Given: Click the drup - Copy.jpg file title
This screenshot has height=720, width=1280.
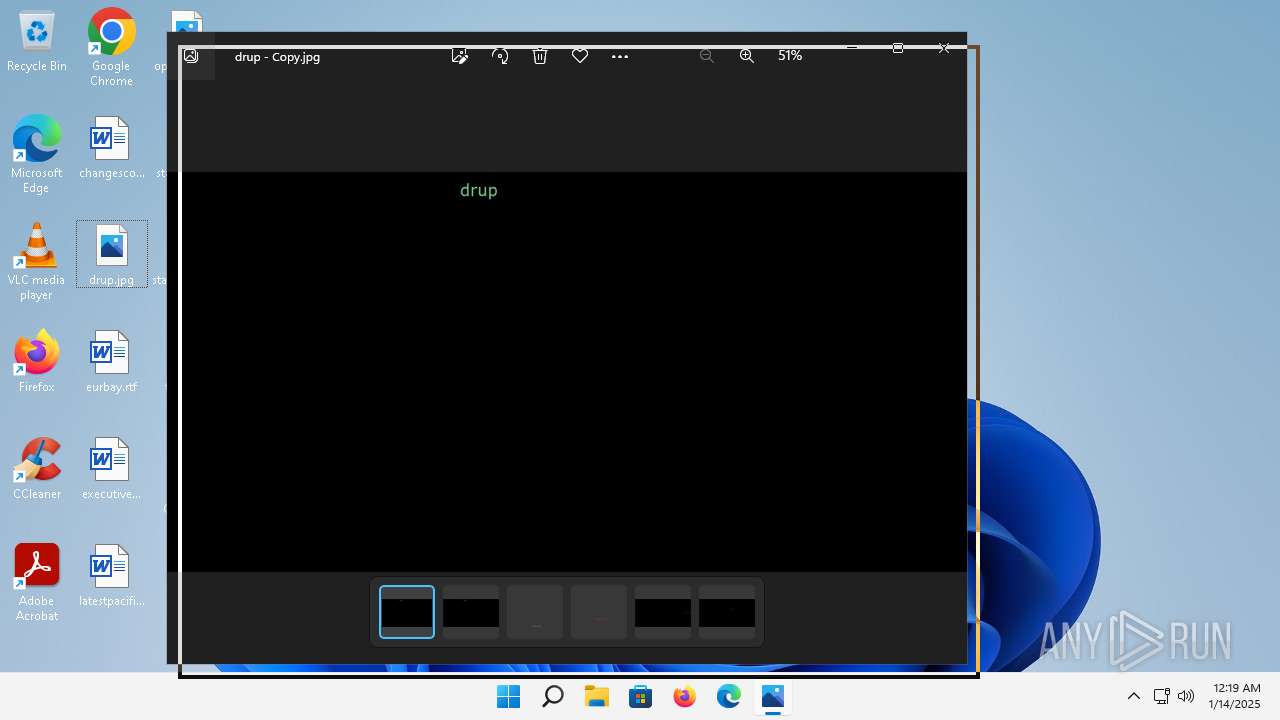Looking at the screenshot, I should [277, 57].
